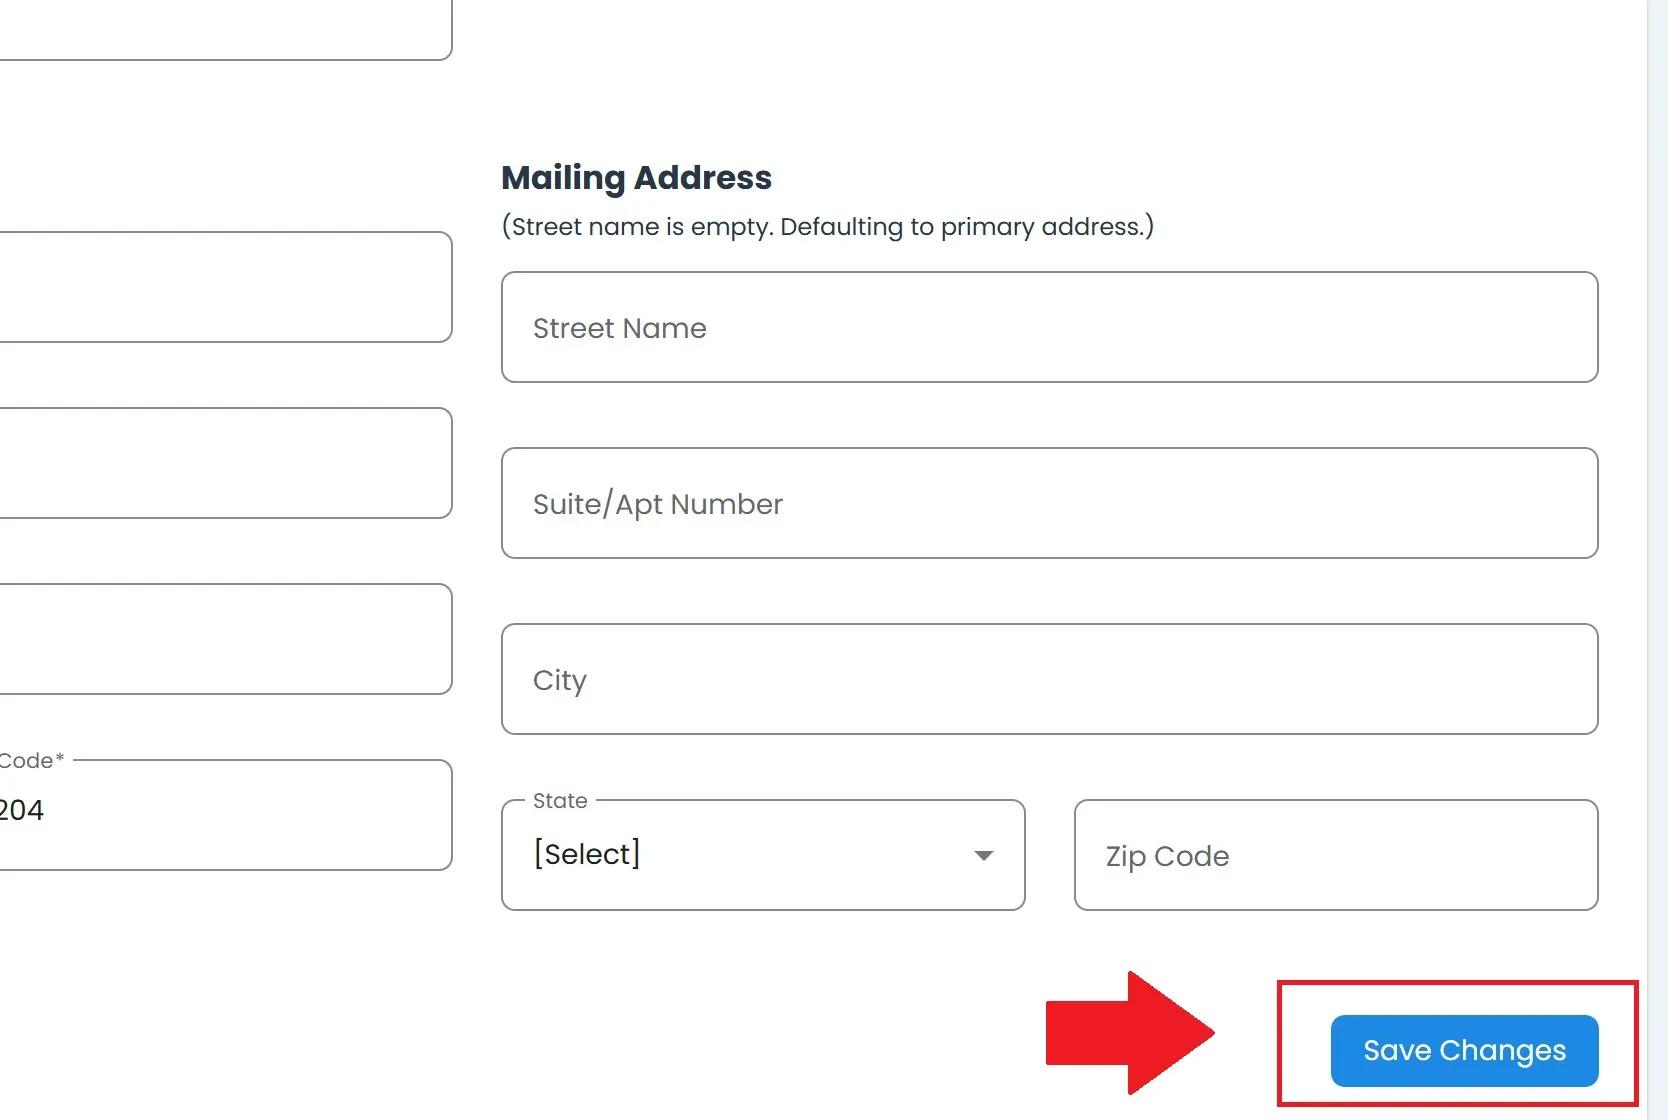Viewport: 1668px width, 1120px height.
Task: Click the Street Name placeholder text
Action: [619, 328]
